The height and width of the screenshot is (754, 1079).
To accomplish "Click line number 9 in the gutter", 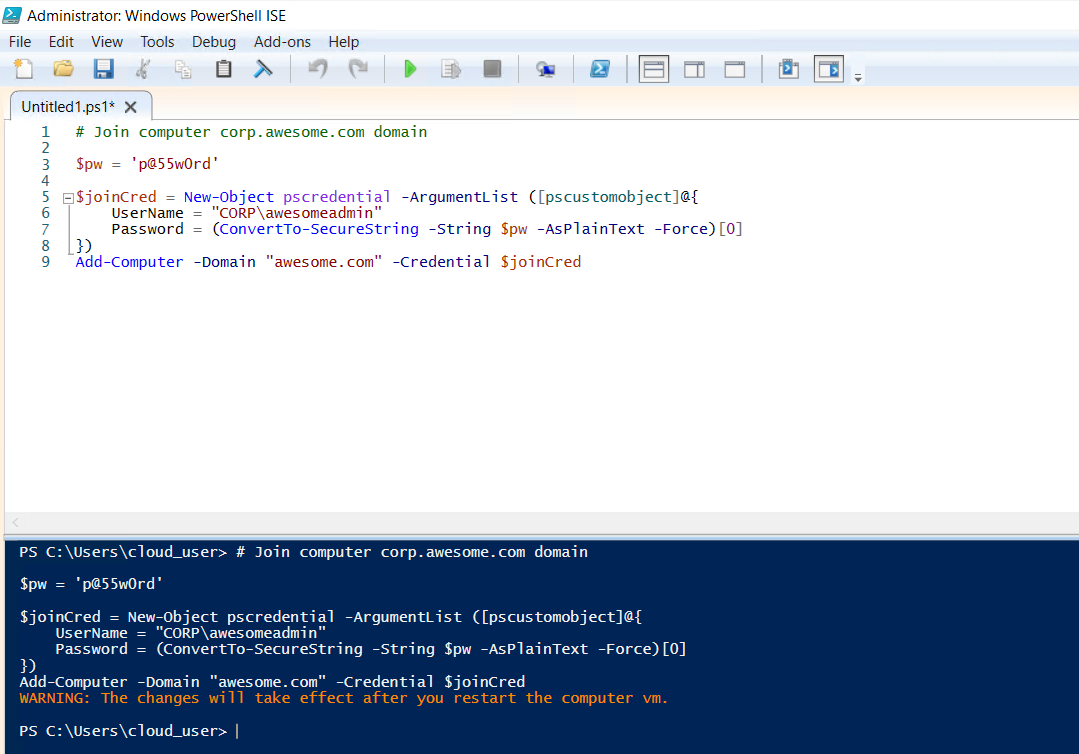I will pos(45,262).
